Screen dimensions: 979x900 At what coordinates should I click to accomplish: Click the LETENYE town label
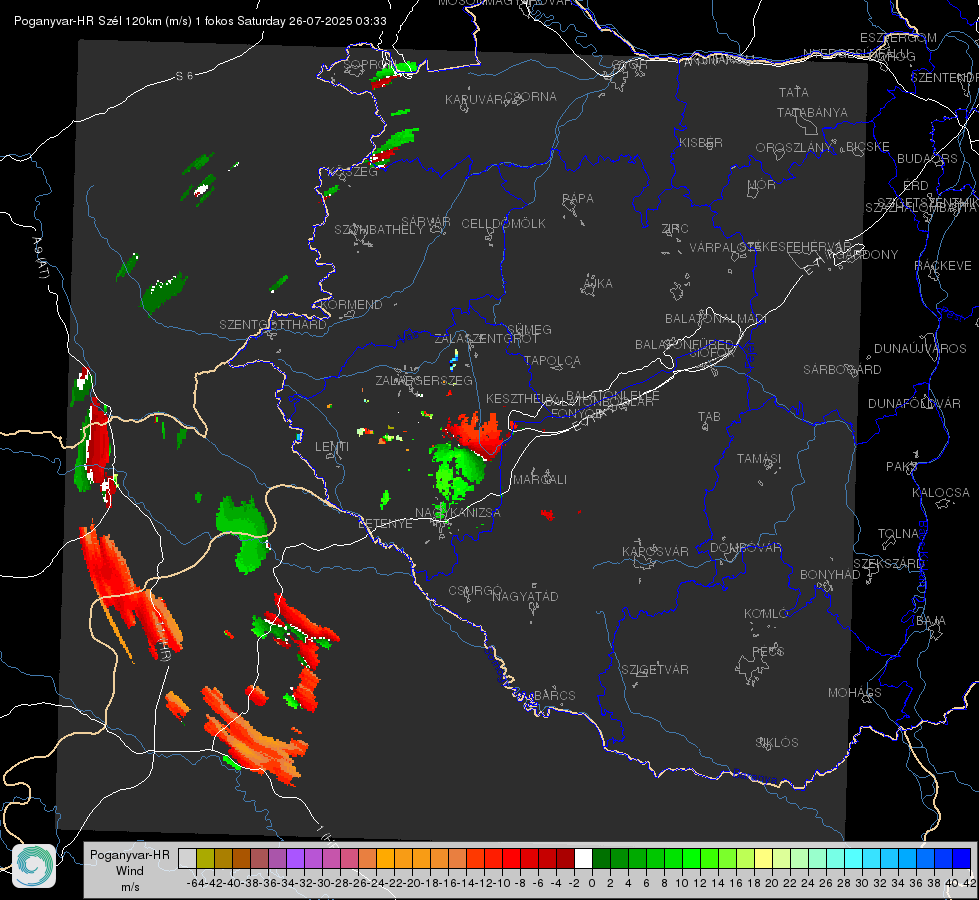pos(385,523)
